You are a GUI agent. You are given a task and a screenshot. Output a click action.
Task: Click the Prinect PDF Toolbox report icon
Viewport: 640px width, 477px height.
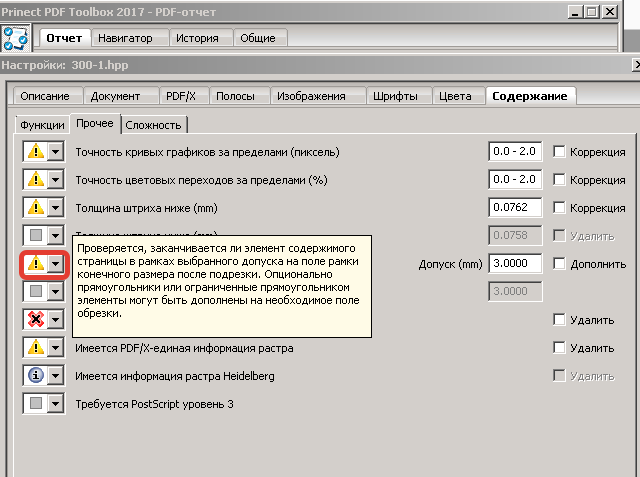tap(16, 39)
